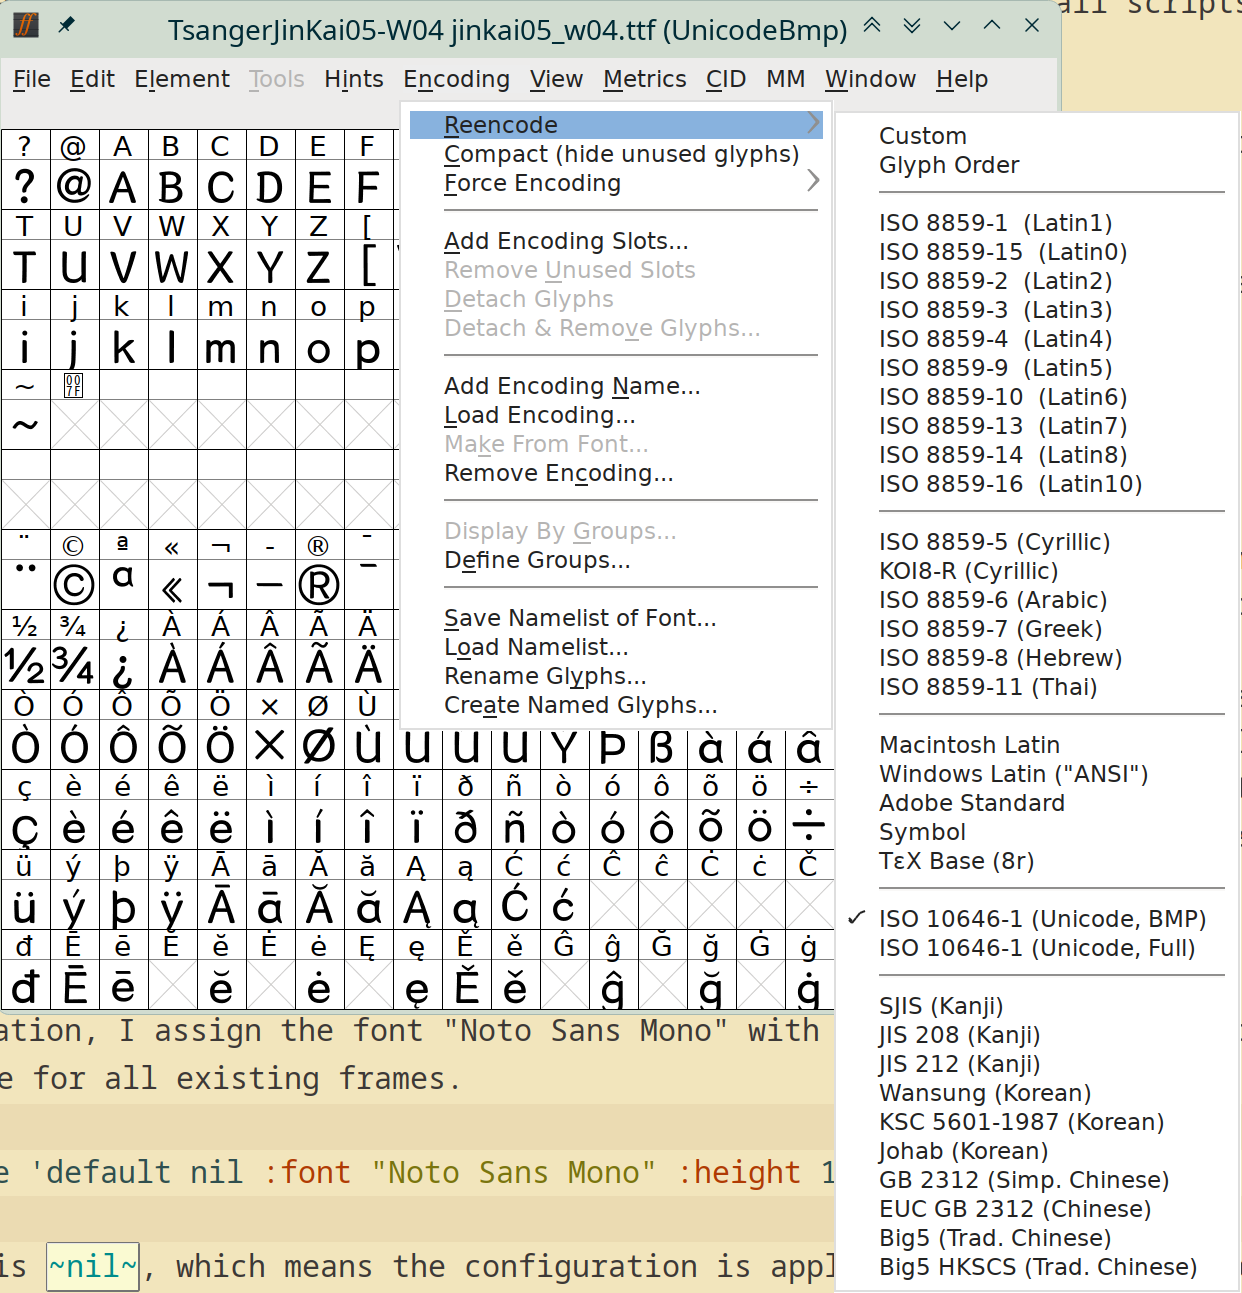Select the one-half fraction glyph cell

(25, 666)
